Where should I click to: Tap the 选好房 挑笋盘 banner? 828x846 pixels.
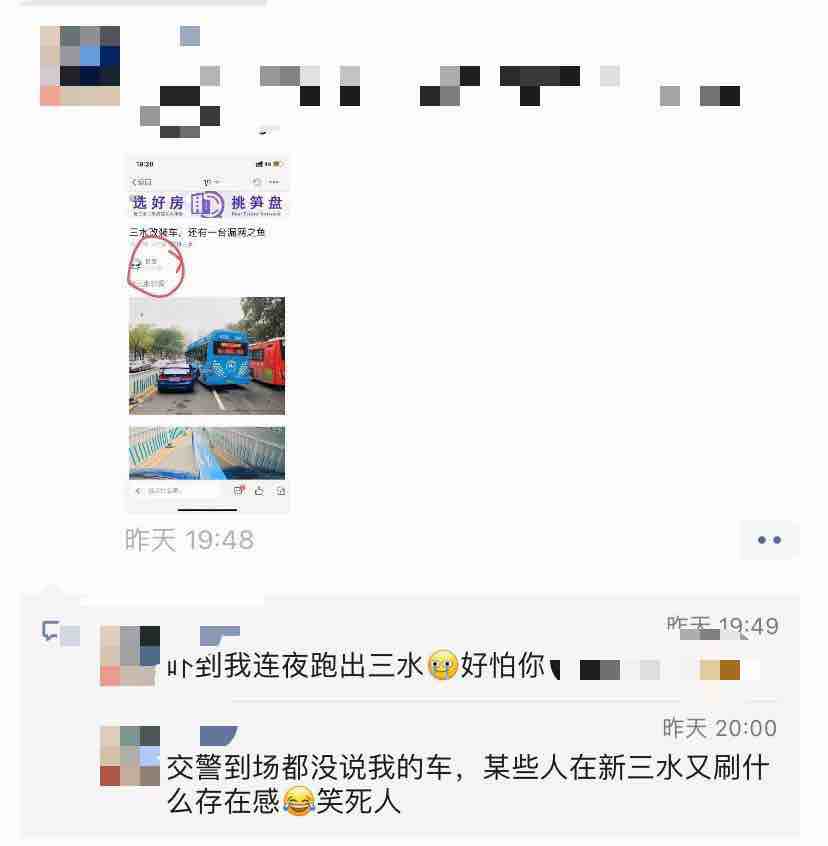207,204
